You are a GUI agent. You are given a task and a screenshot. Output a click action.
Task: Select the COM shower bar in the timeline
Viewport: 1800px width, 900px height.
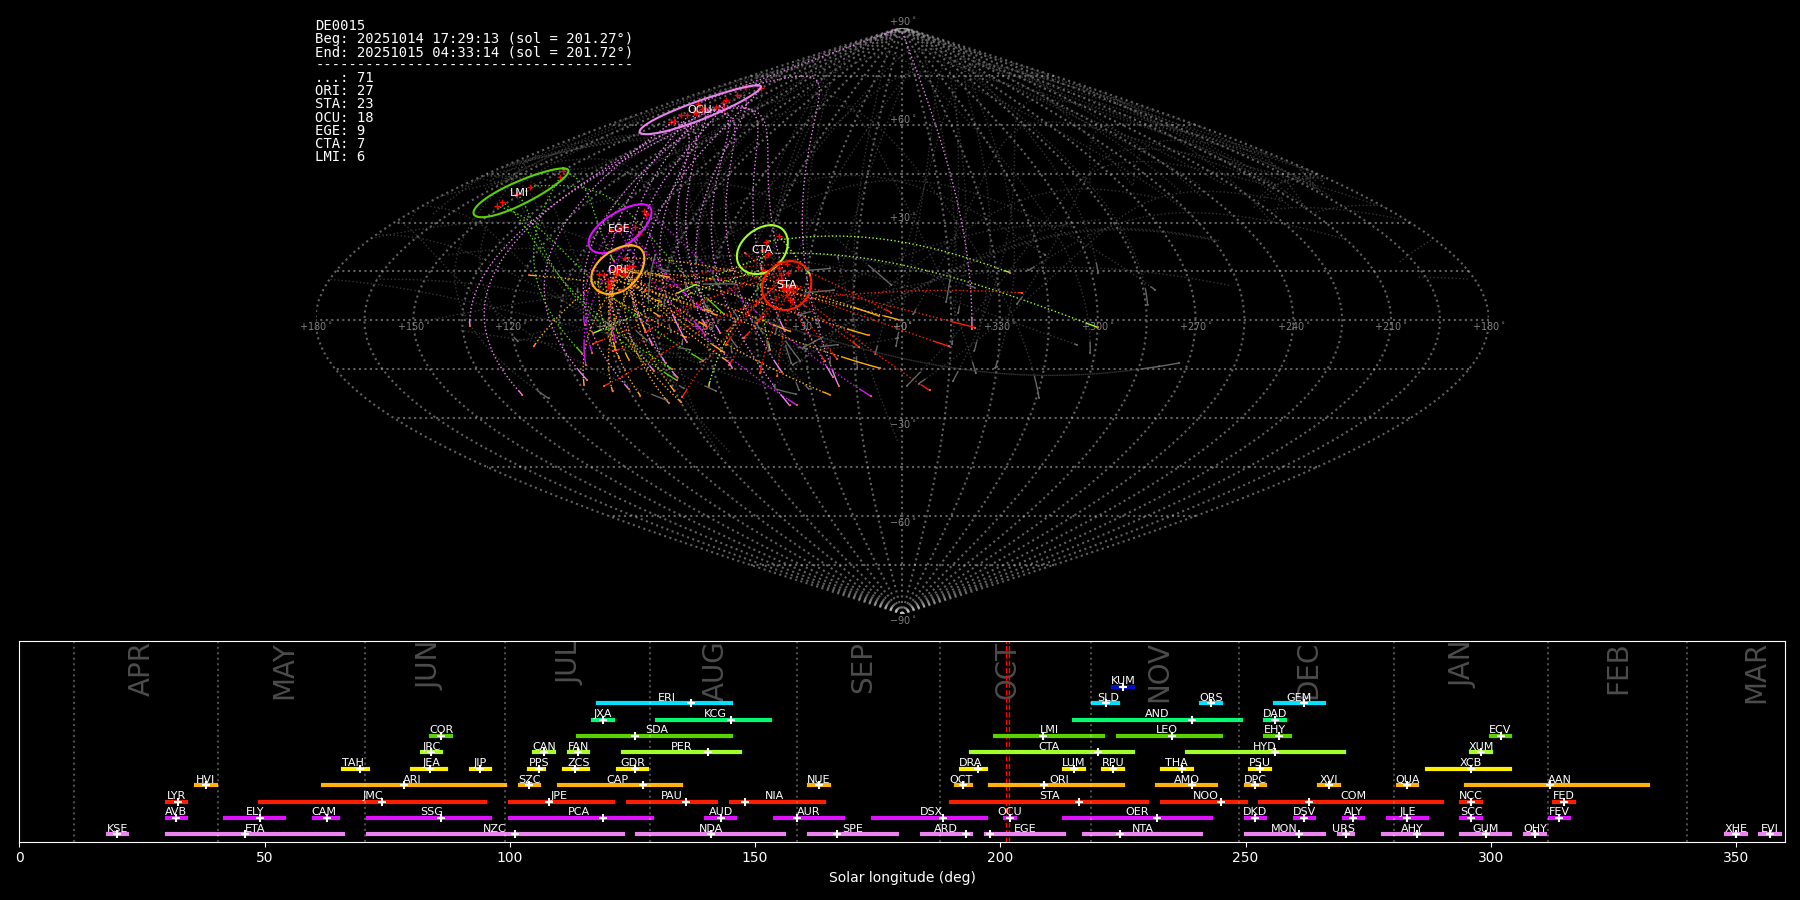[x=1351, y=802]
